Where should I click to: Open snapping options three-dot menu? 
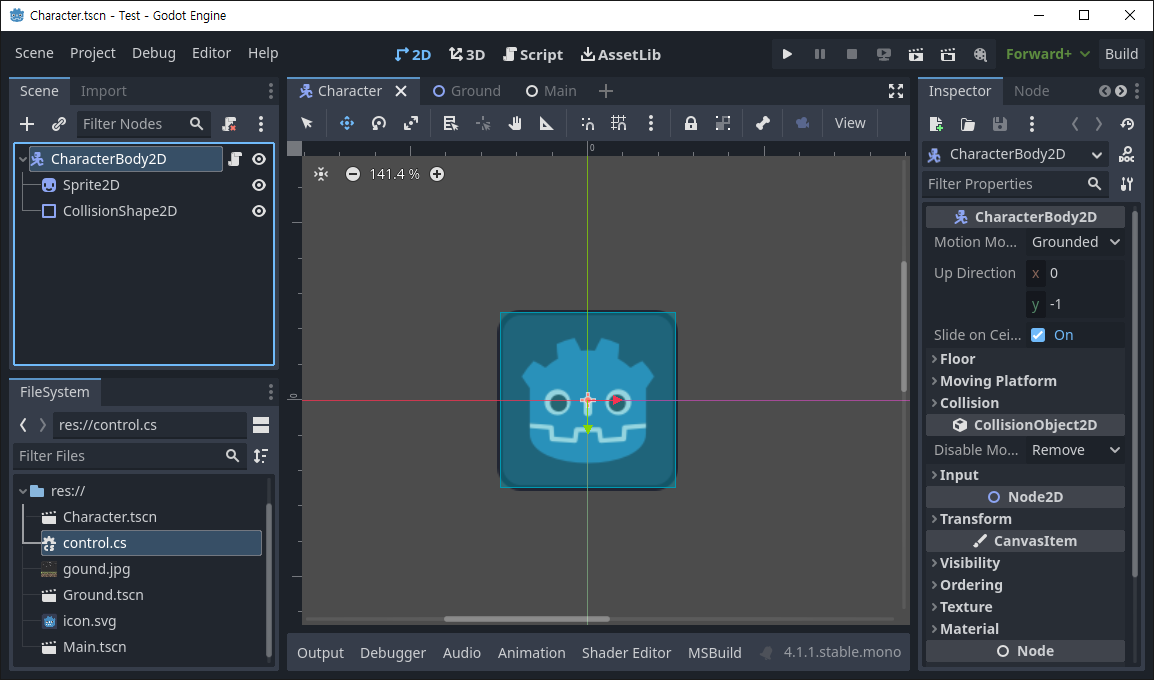pos(651,124)
